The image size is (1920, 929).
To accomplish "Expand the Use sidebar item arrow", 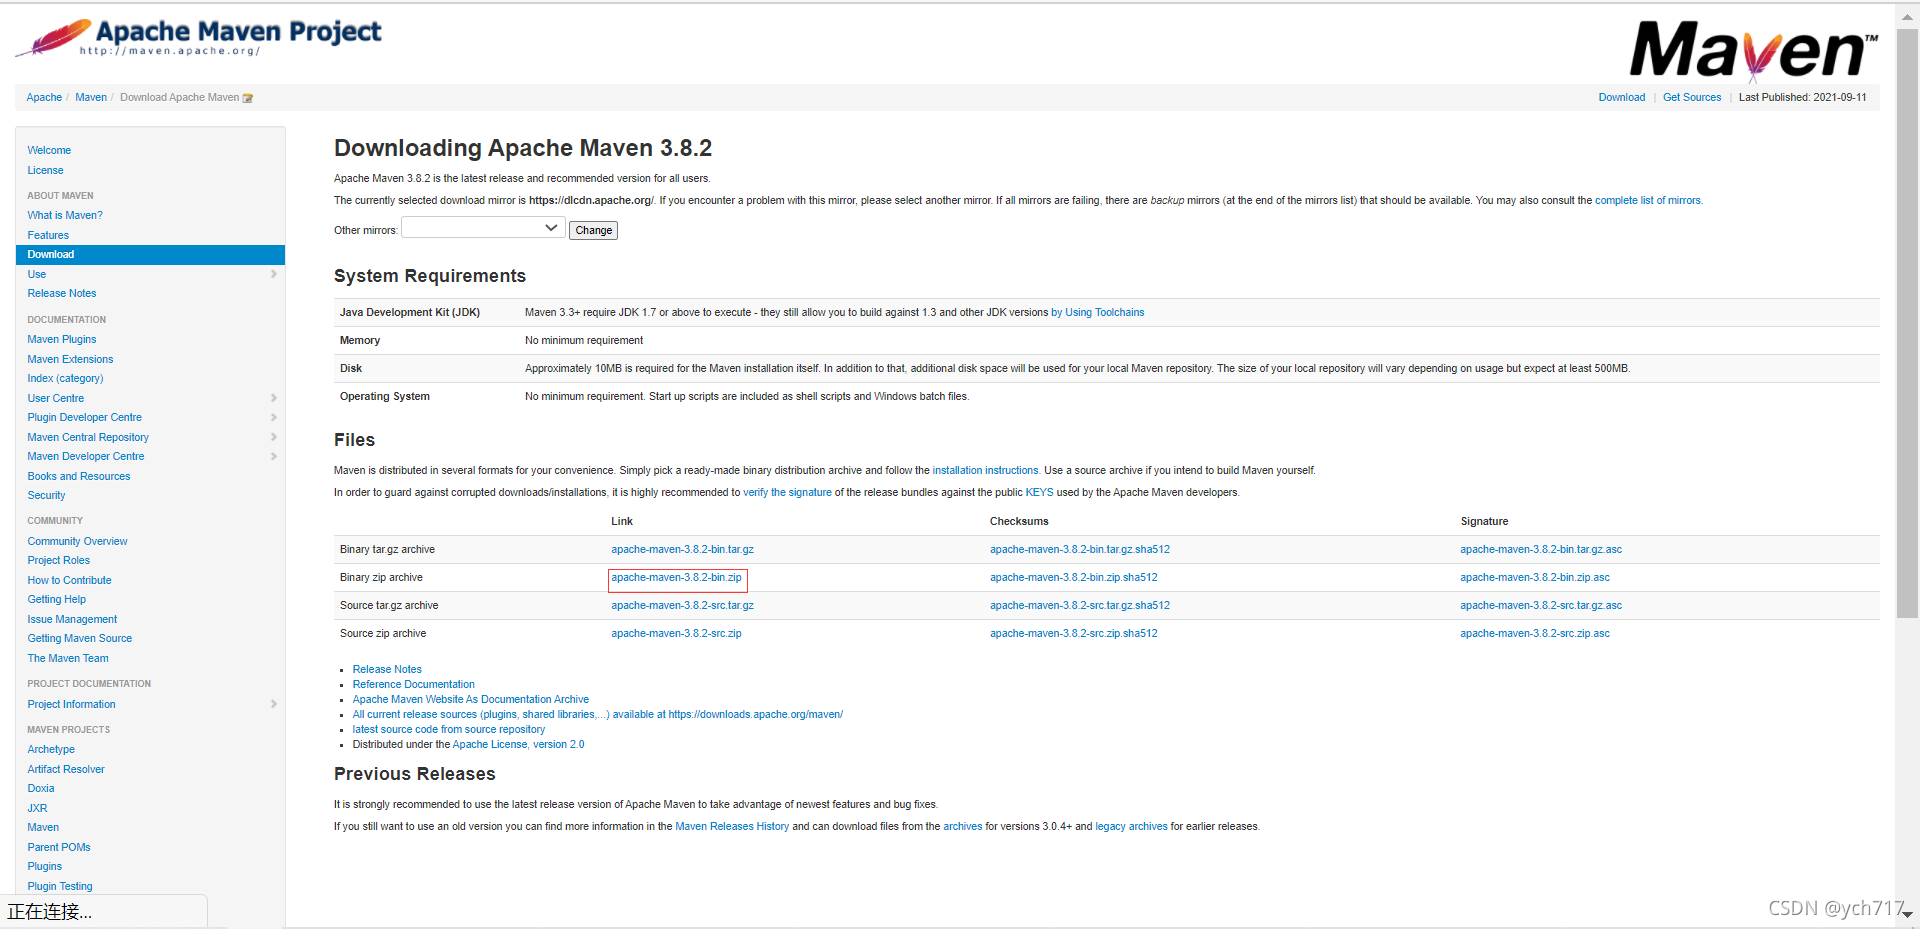I will [274, 274].
